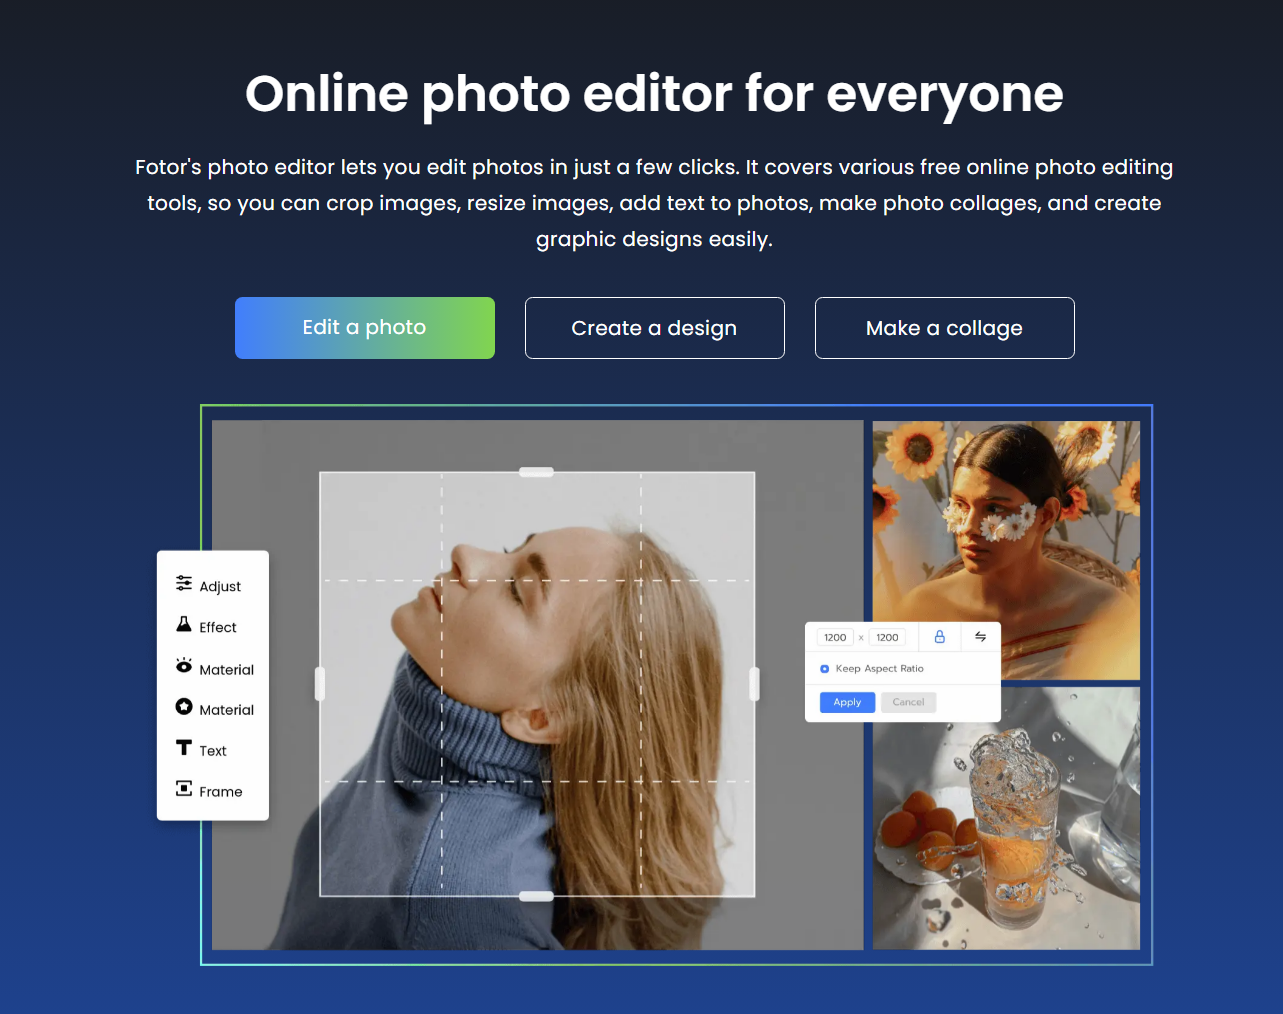Select the Text tool T icon
This screenshot has width=1283, height=1014.
[x=184, y=747]
